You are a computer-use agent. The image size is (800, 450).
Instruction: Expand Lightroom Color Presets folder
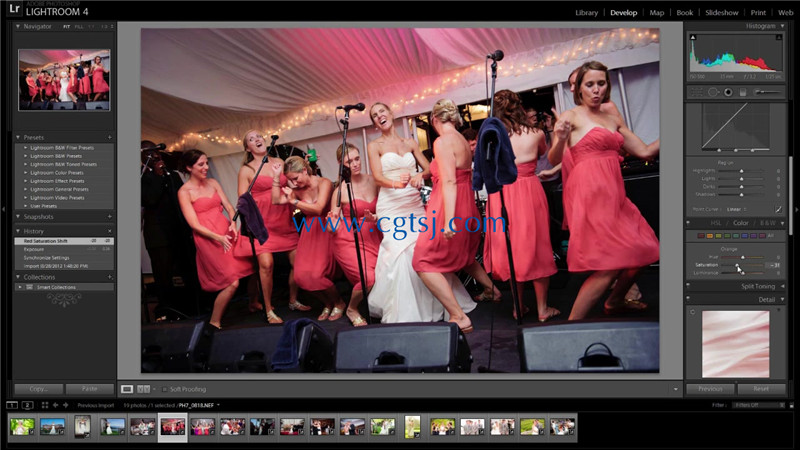tap(26, 172)
